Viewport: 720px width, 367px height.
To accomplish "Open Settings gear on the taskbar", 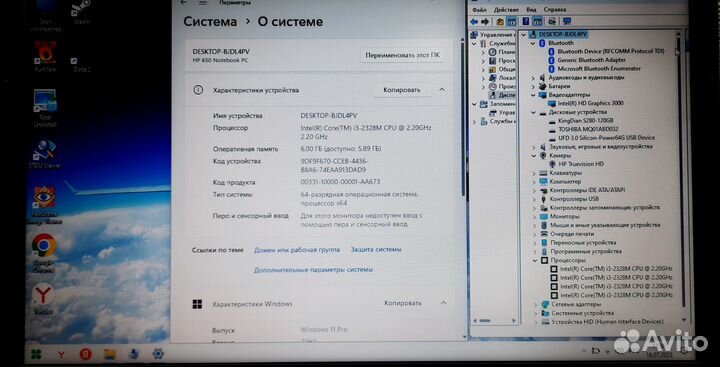I will click(158, 354).
